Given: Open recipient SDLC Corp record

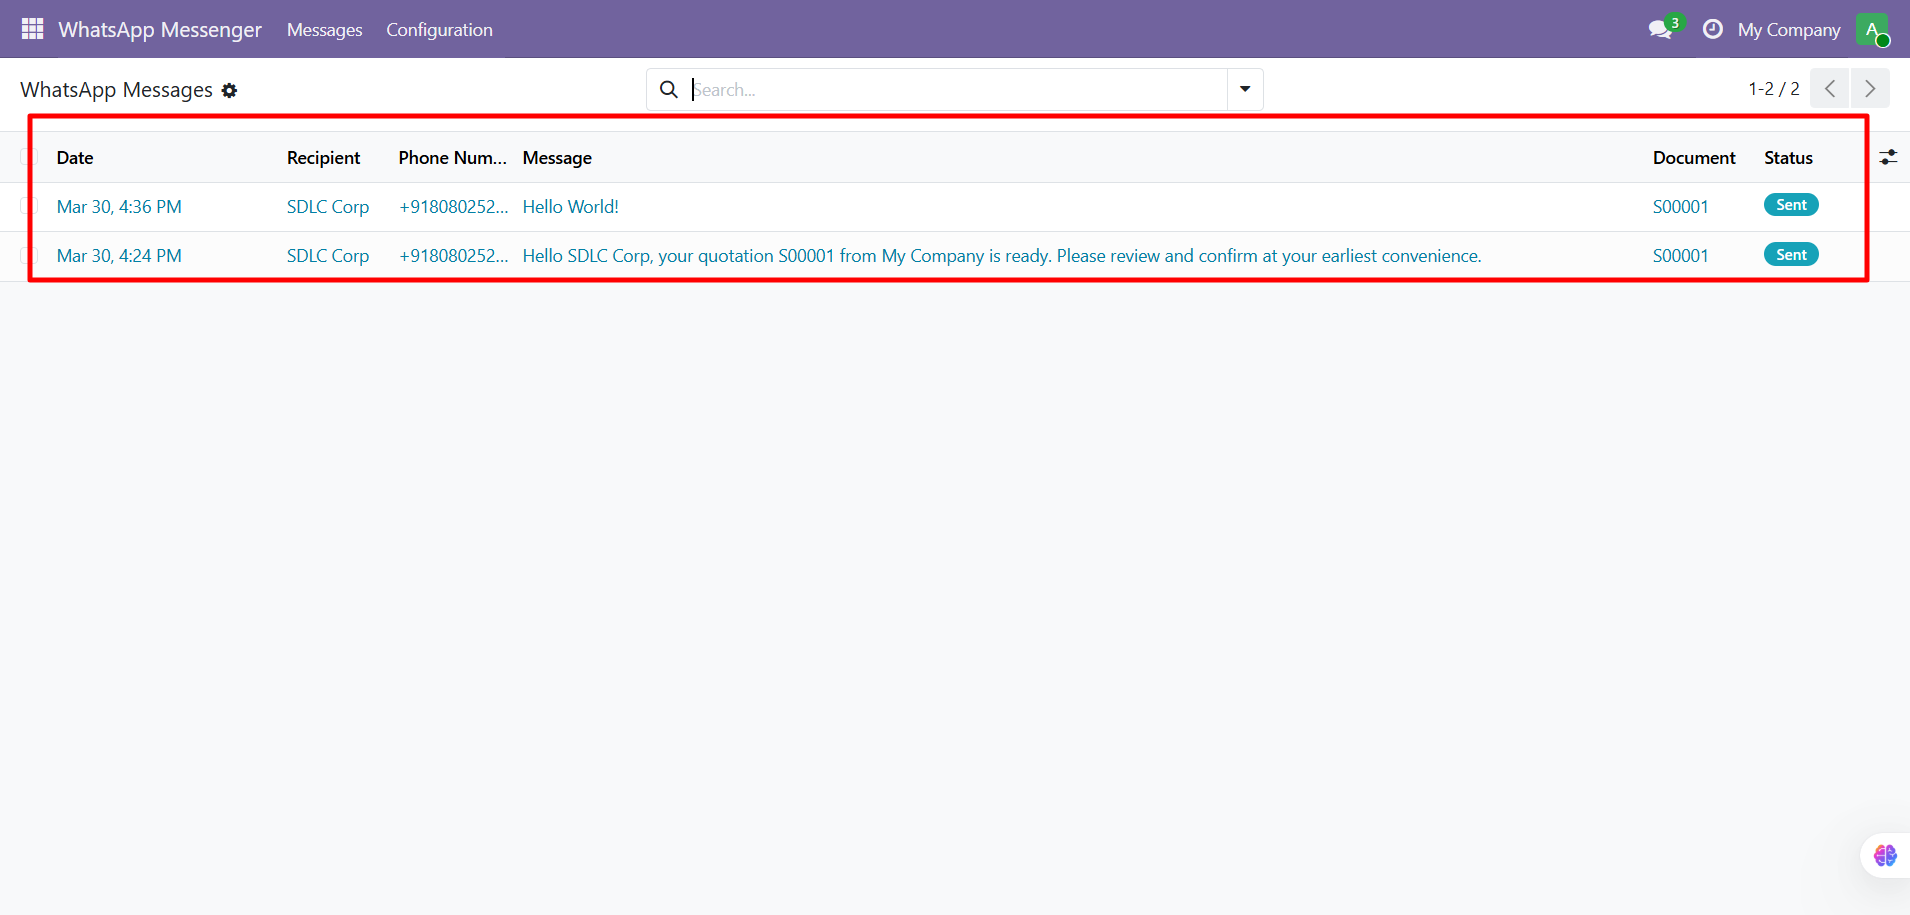Looking at the screenshot, I should point(327,206).
